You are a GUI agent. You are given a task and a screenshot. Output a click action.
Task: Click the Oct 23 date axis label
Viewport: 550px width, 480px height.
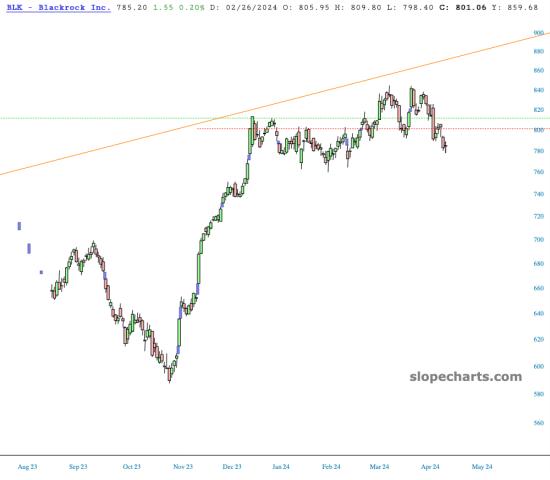132,467
